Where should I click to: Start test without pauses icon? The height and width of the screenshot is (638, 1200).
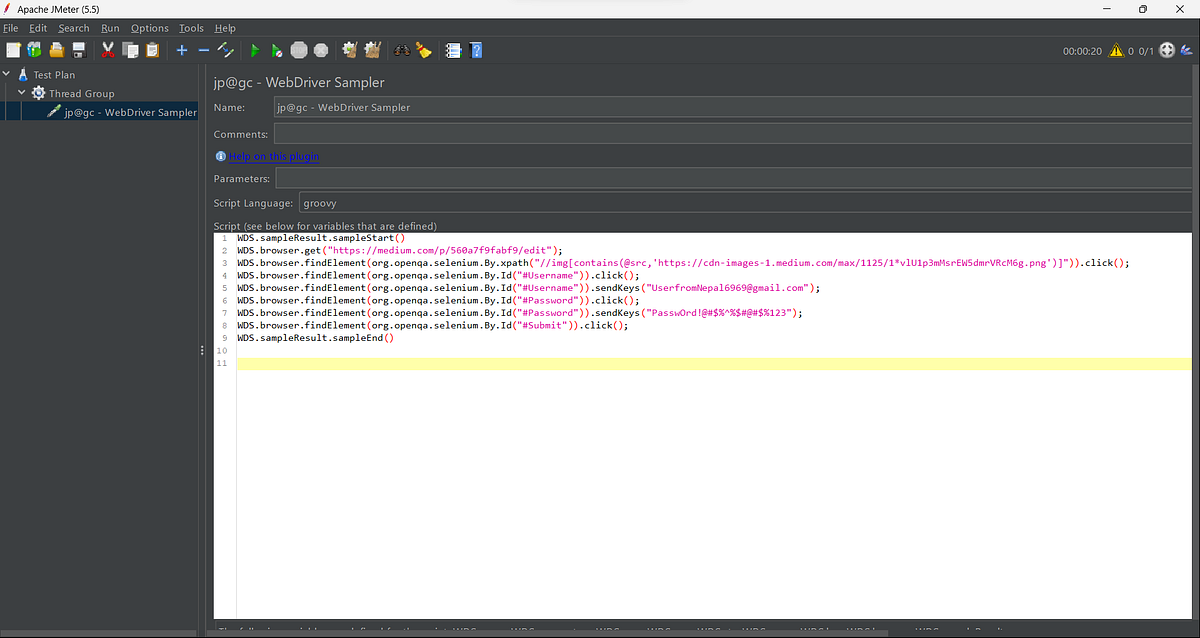276,50
